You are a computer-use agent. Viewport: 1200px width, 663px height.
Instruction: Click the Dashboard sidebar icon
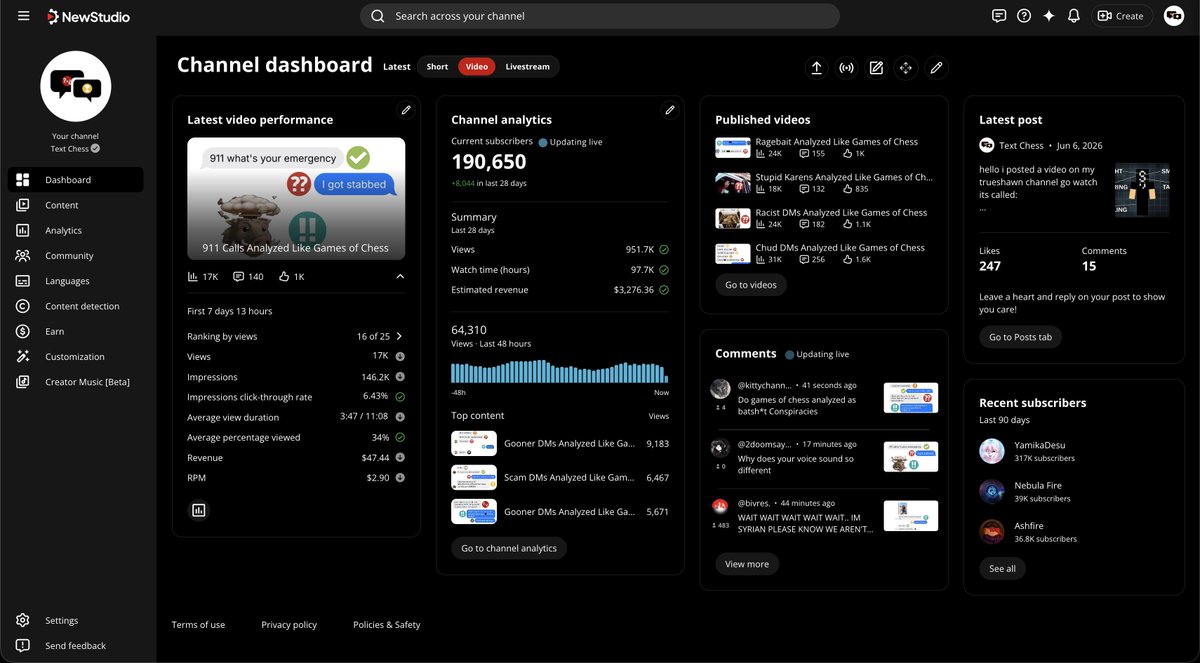tap(23, 180)
